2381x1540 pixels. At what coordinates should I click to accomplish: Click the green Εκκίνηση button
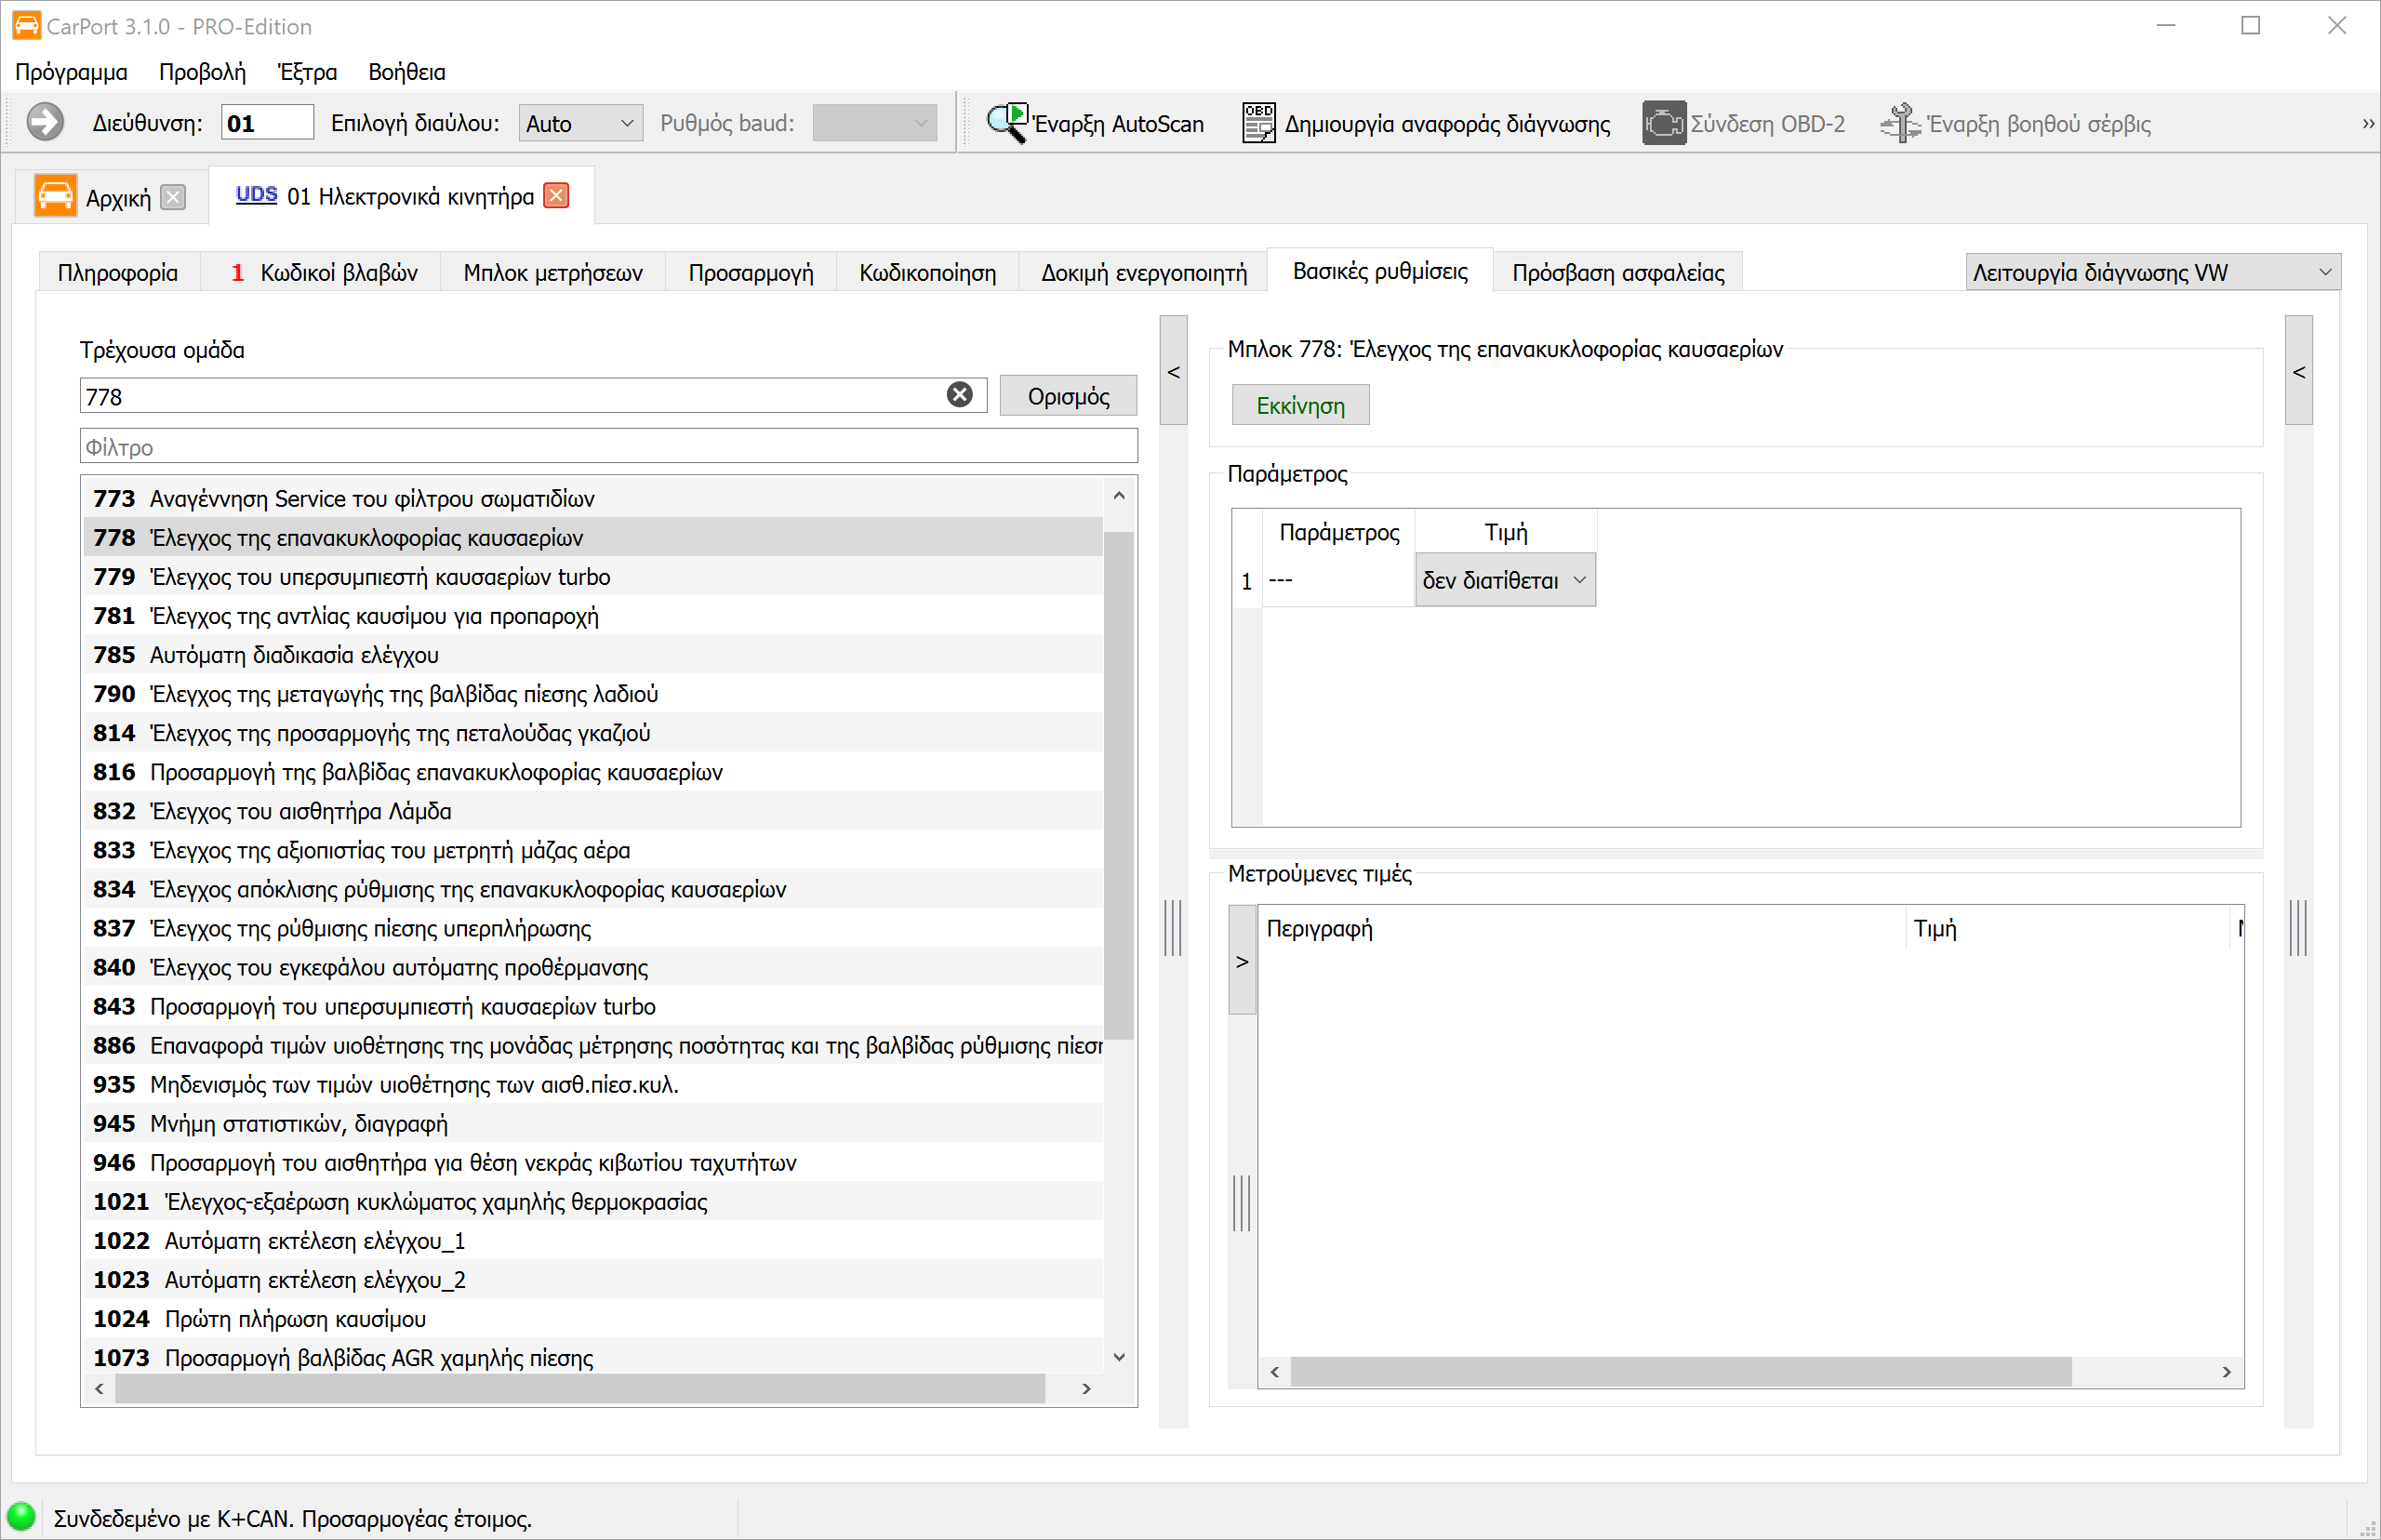[x=1300, y=405]
